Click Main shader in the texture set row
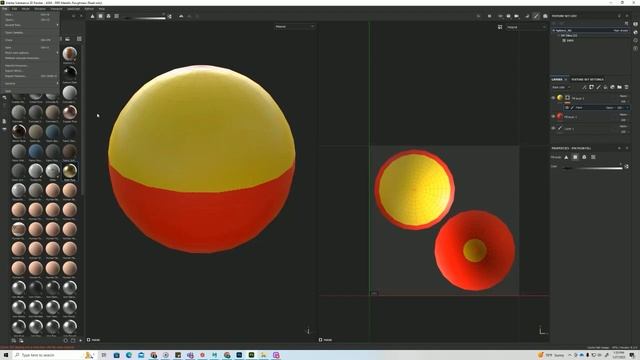 tap(620, 31)
